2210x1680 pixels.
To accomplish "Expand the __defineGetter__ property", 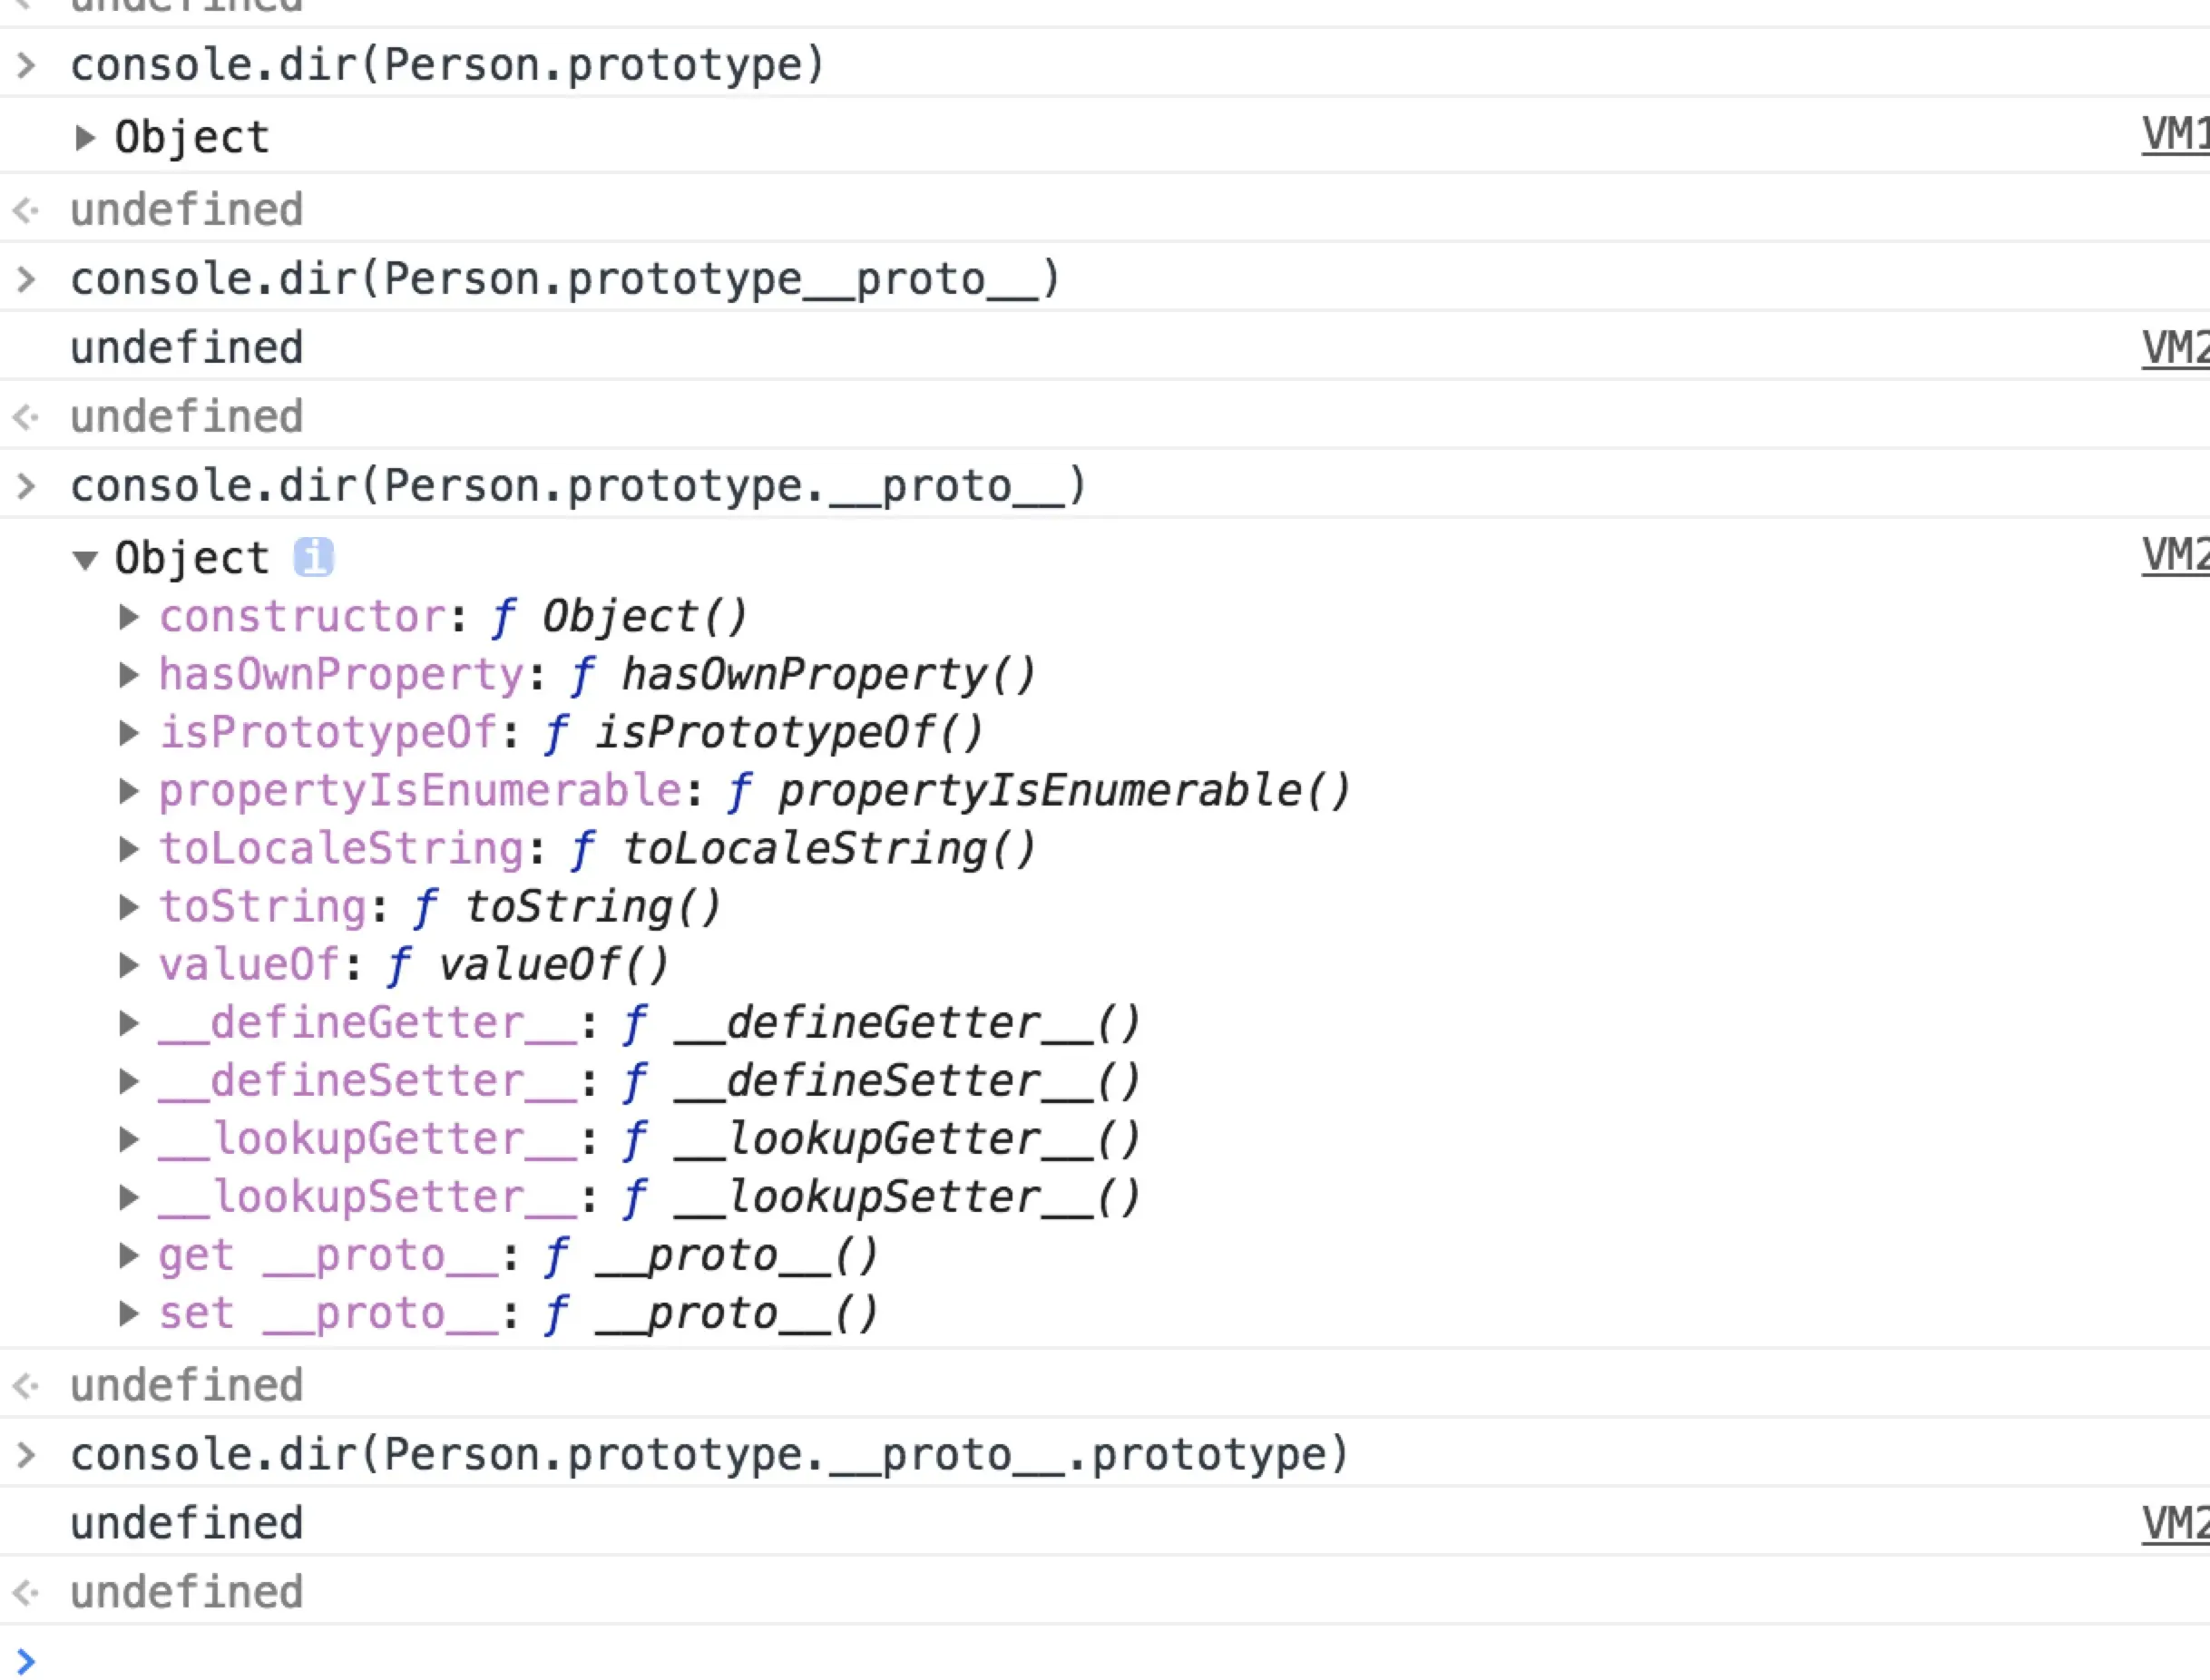I will 128,1022.
